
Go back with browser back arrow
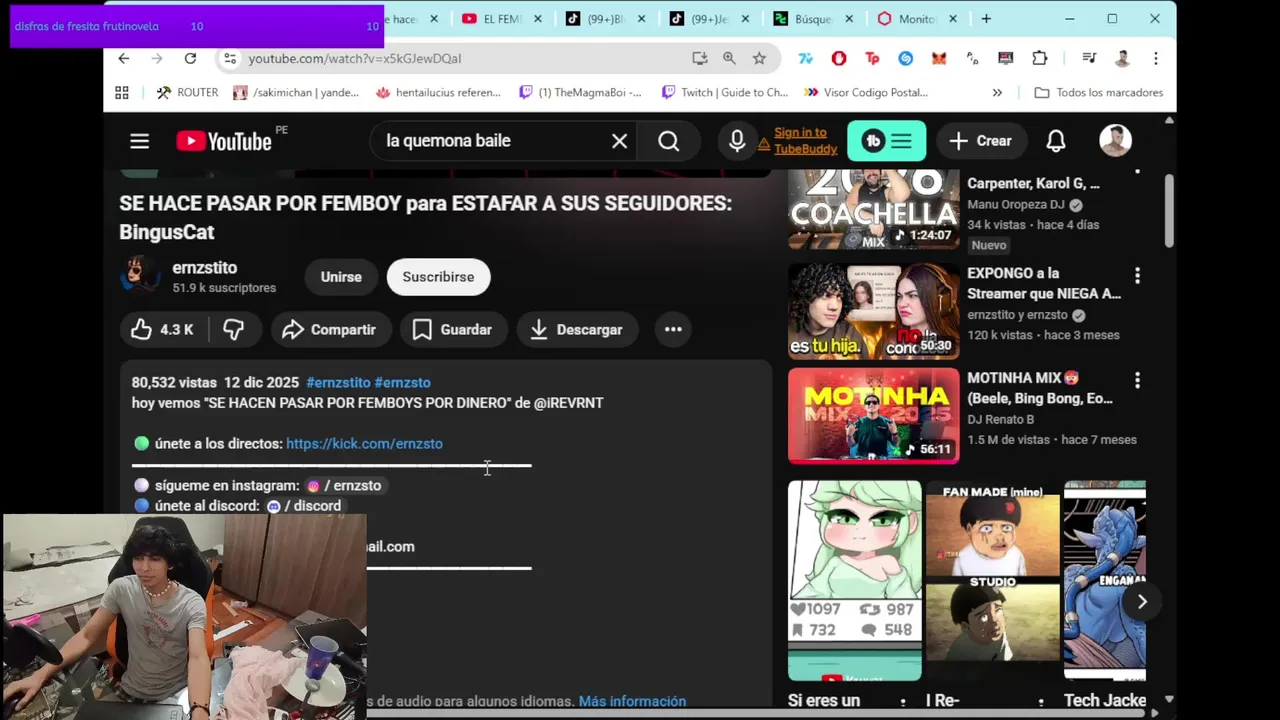click(124, 58)
